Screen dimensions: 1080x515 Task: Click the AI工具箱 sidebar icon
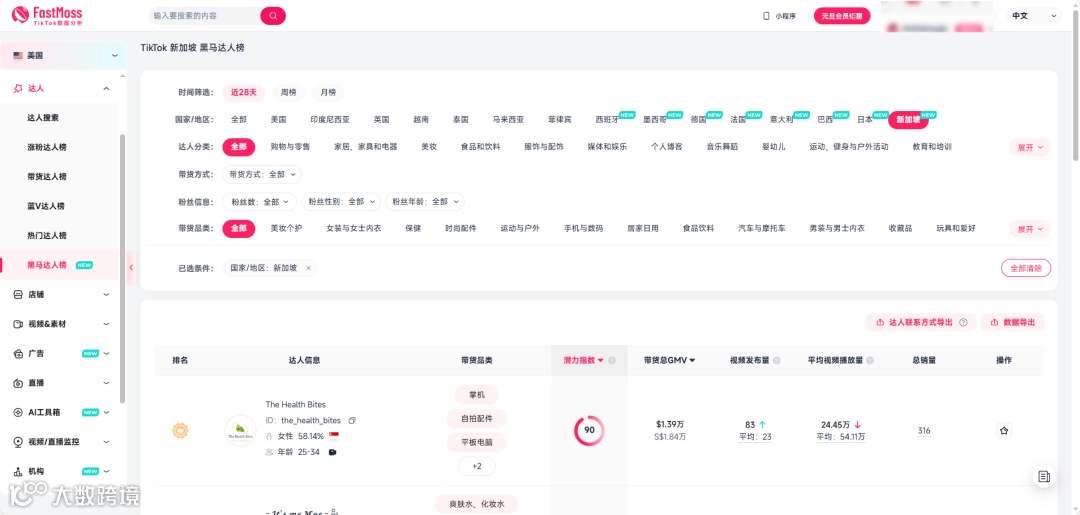(19, 412)
